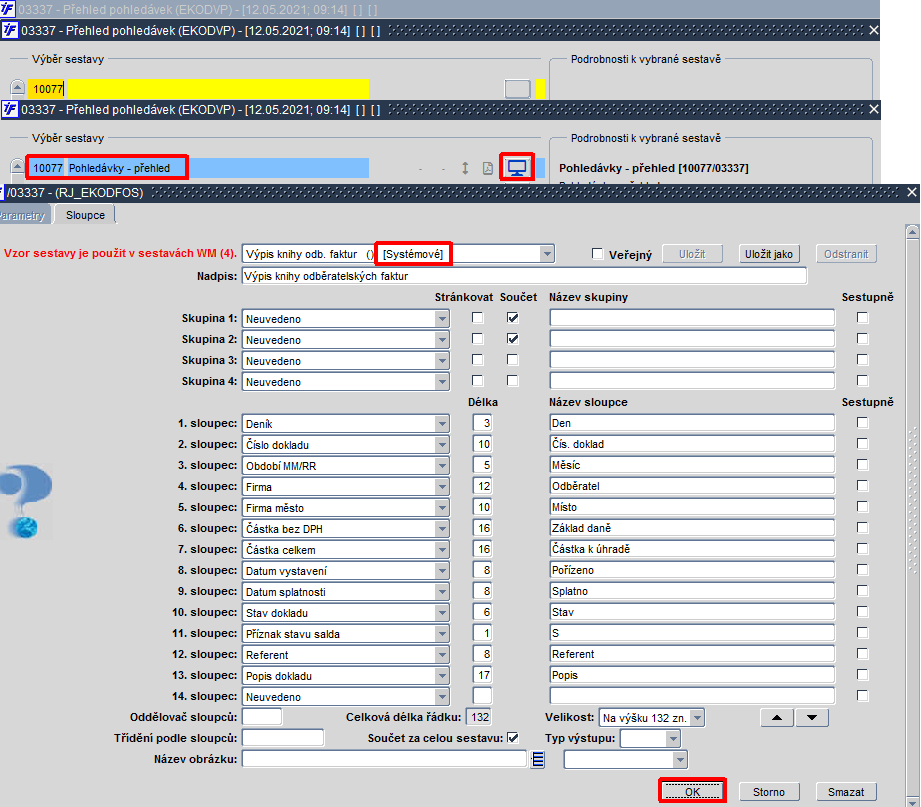Image resolution: width=921 pixels, height=807 pixels.
Task: Toggle the Veřejný checkbox
Action: [x=597, y=254]
